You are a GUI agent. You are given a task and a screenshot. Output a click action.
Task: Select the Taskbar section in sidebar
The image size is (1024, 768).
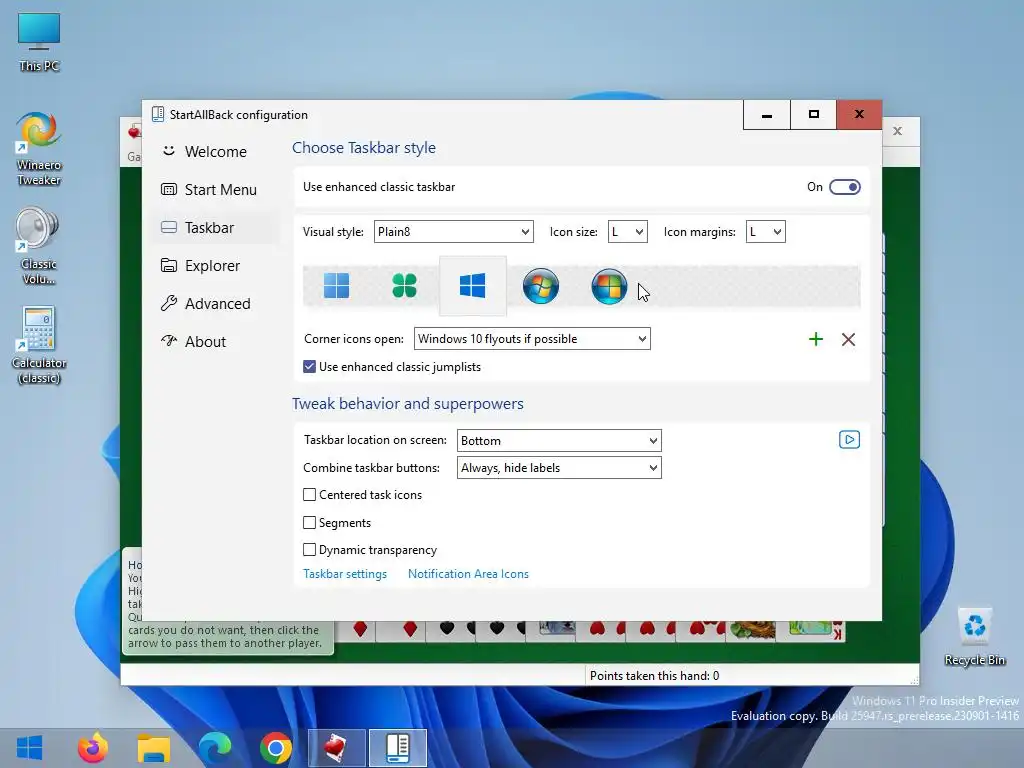[x=215, y=227]
